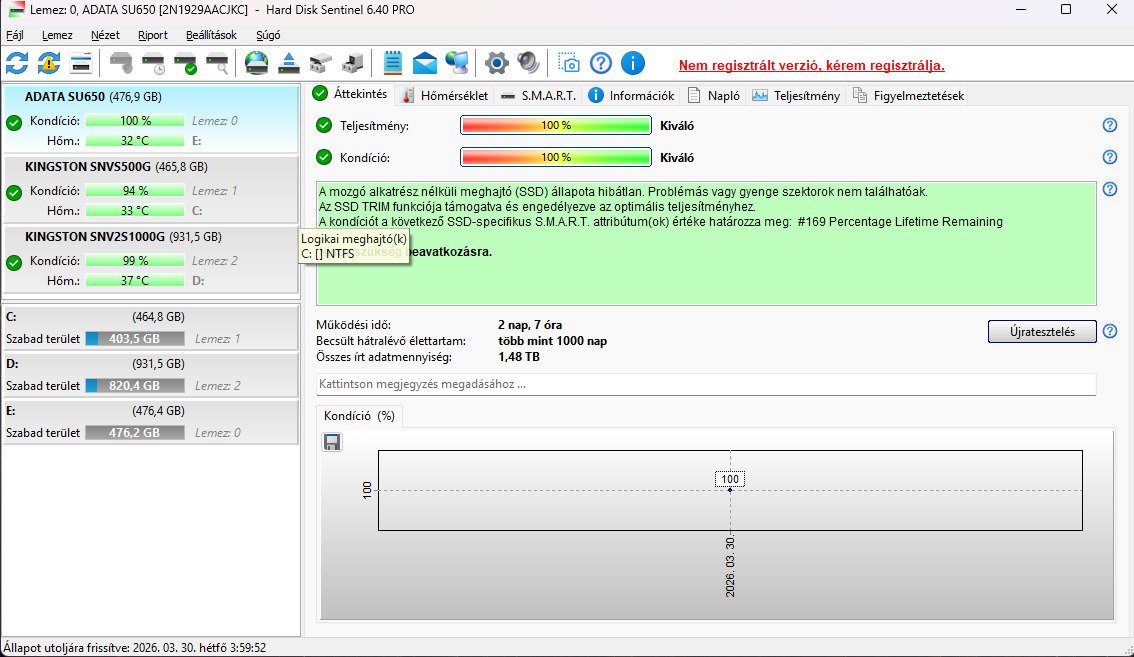Click the disk with green checkmark icon

[x=185, y=64]
